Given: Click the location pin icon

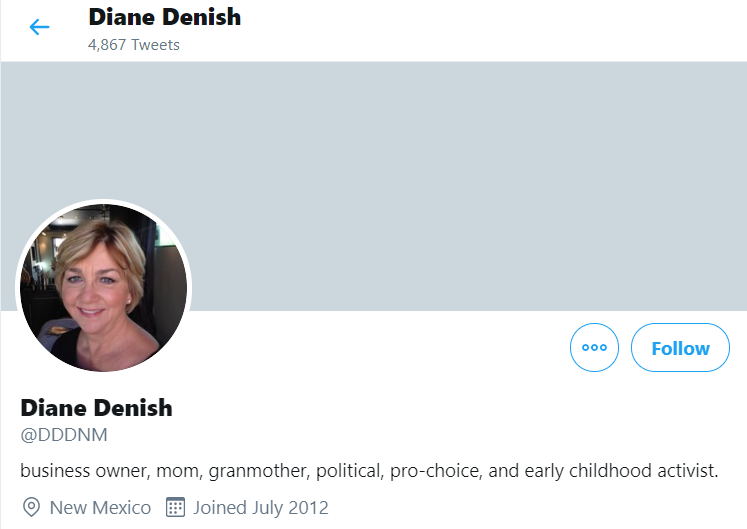Looking at the screenshot, I should point(31,507).
